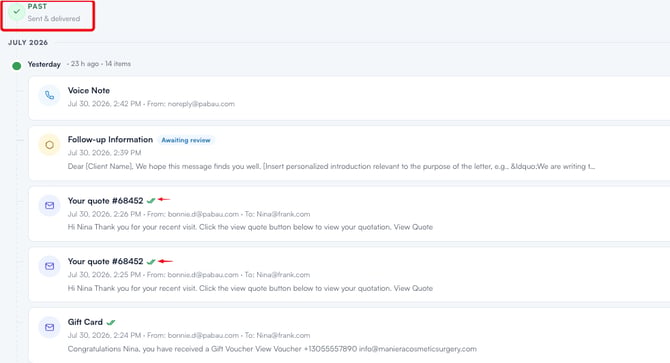Click the JULY 2026 month header
Viewport: 670px width, 363px height.
tap(28, 42)
